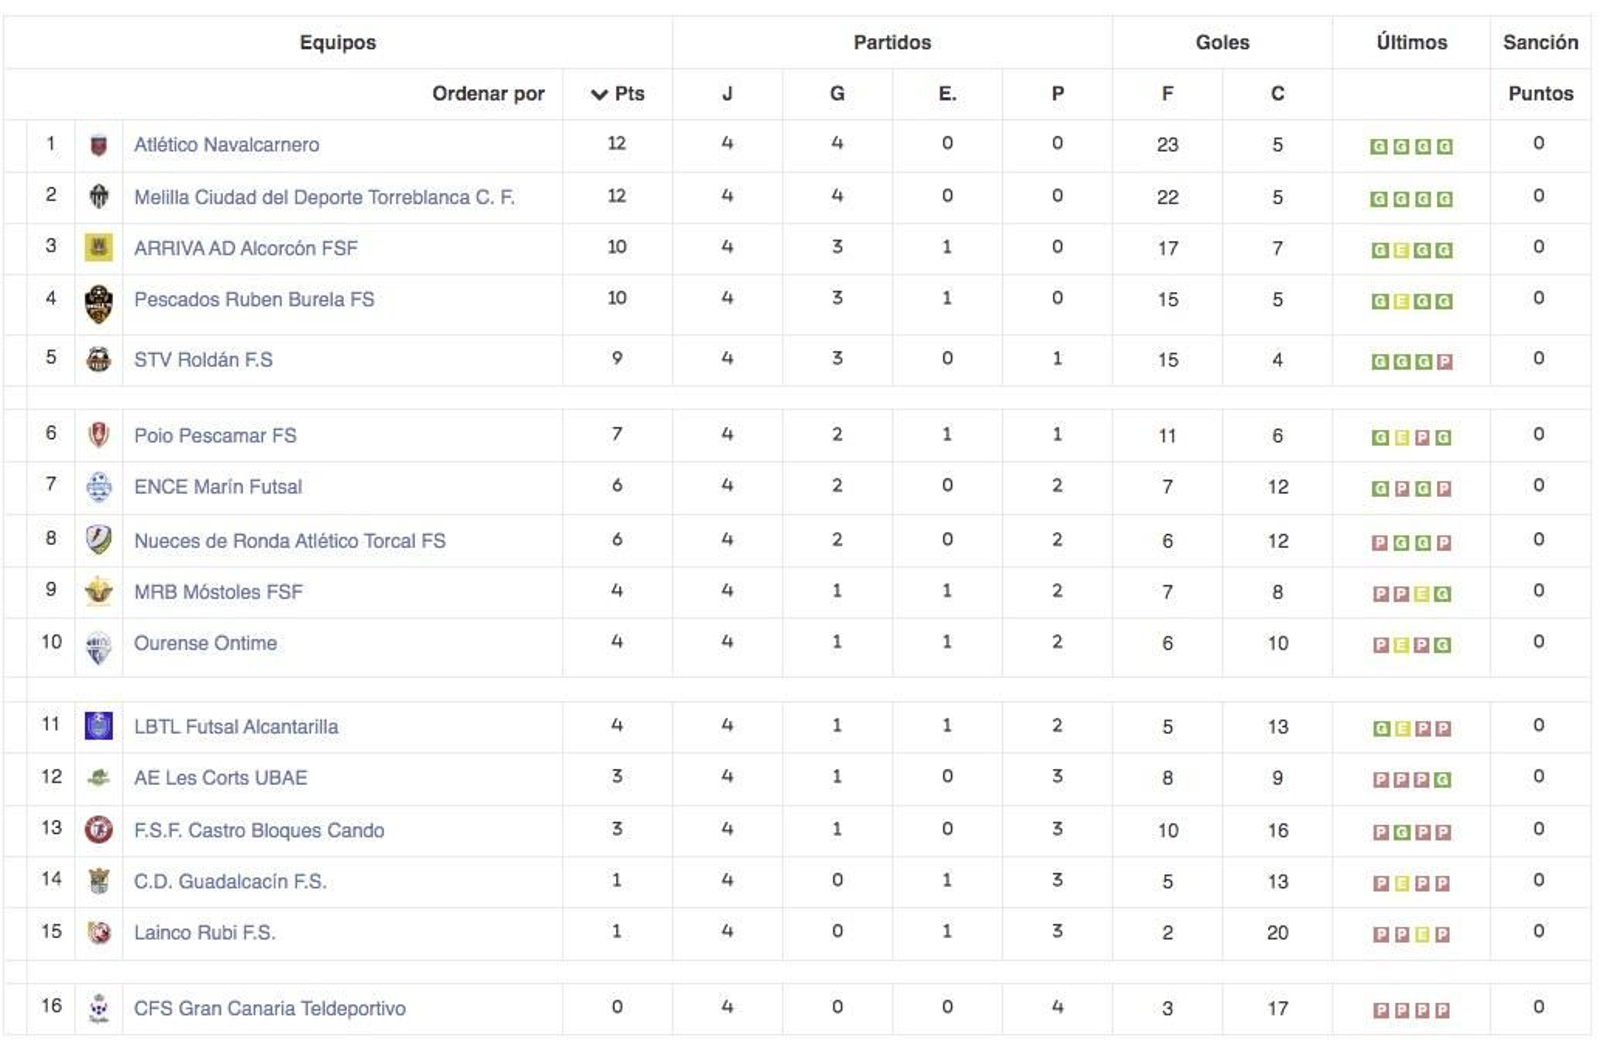
Task: Click the Lainco Rubi F.S. crest icon
Action: point(98,932)
